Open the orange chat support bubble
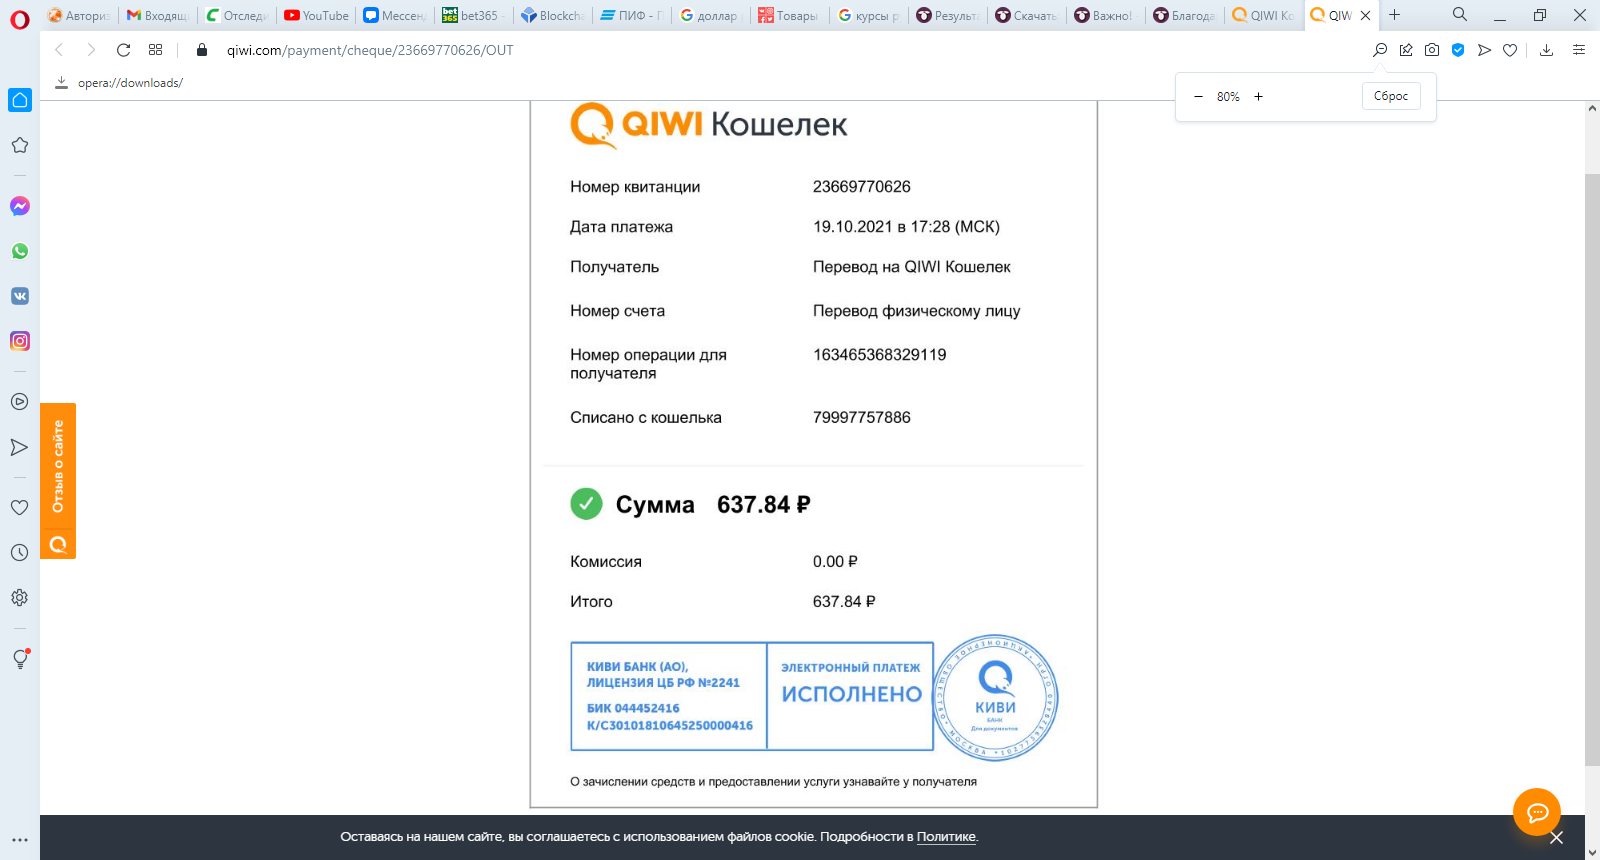Image resolution: width=1600 pixels, height=860 pixels. click(x=1537, y=812)
